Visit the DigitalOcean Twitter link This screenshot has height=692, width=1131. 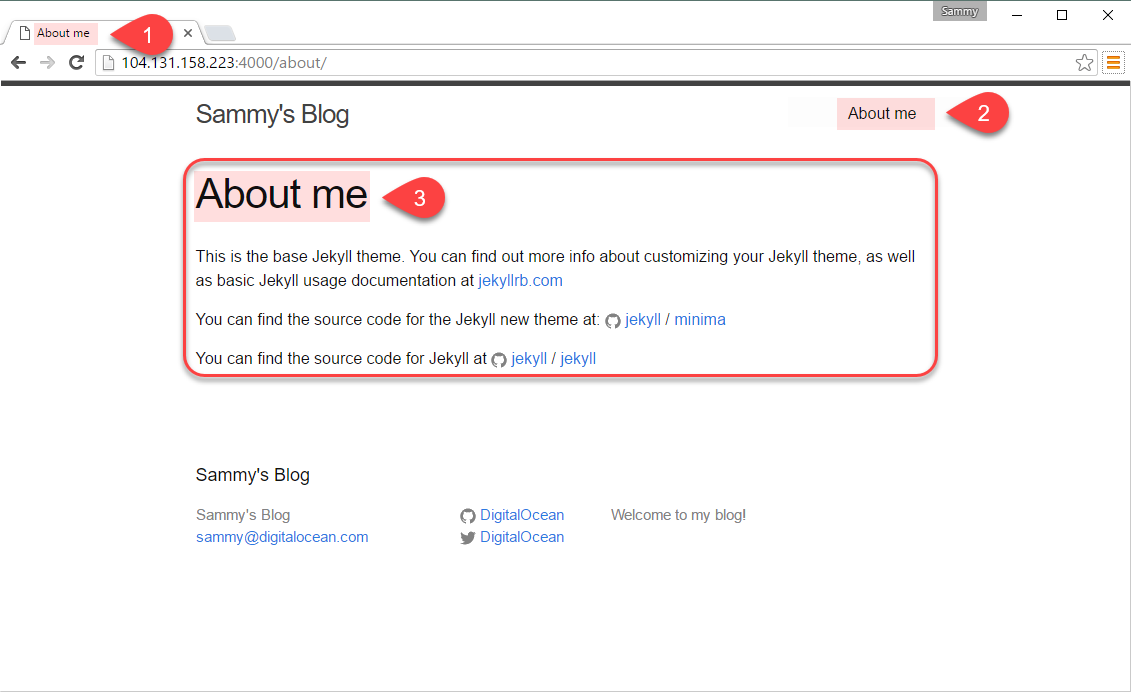pos(522,537)
